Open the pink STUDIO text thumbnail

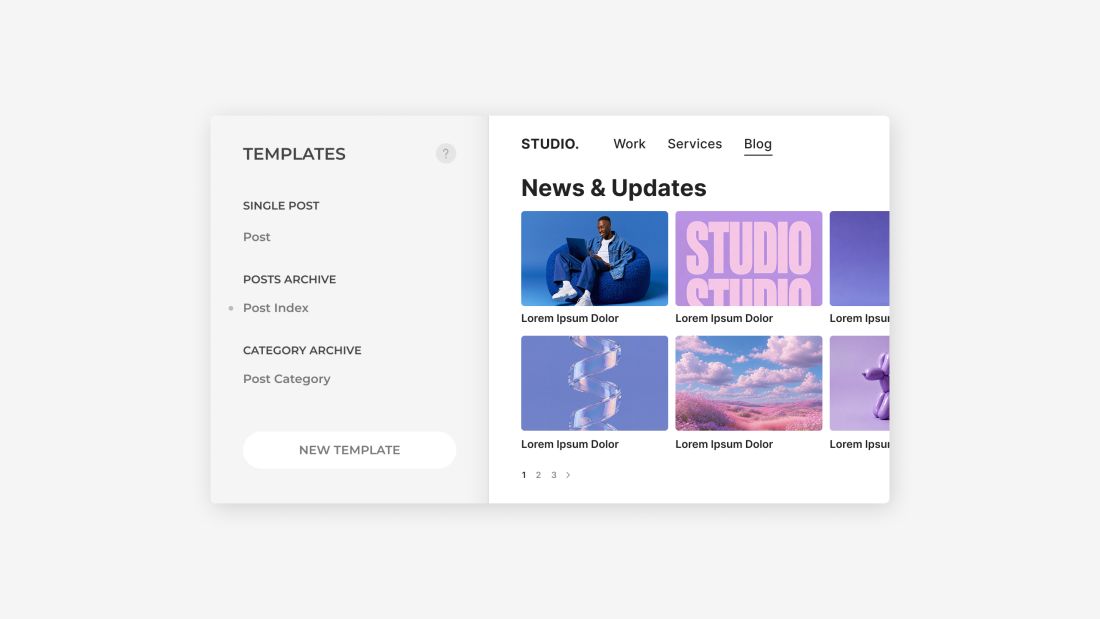(749, 258)
